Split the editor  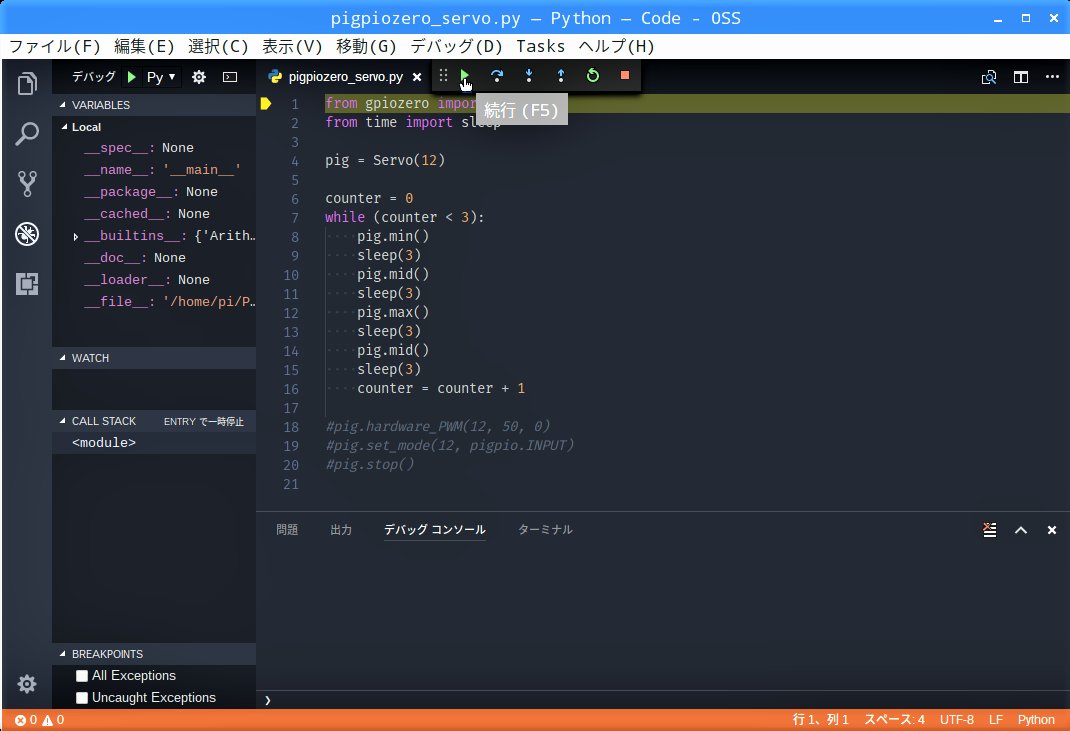(x=1021, y=77)
